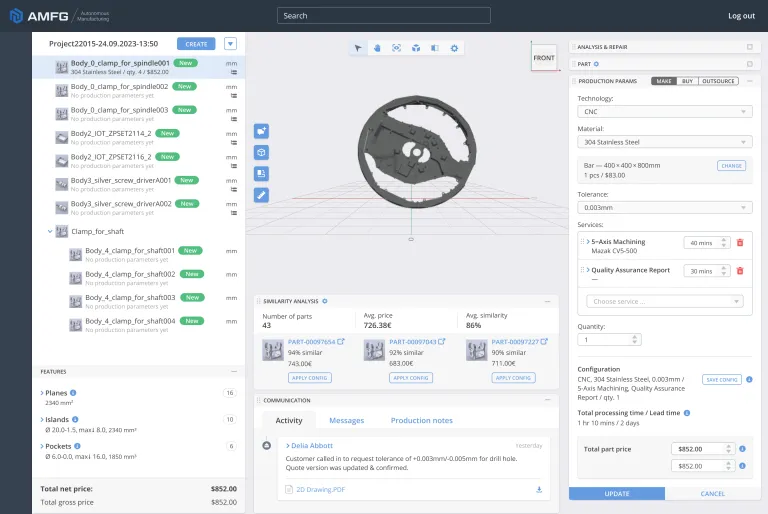768x514 pixels.
Task: Switch to the Activity tab
Action: coord(289,420)
